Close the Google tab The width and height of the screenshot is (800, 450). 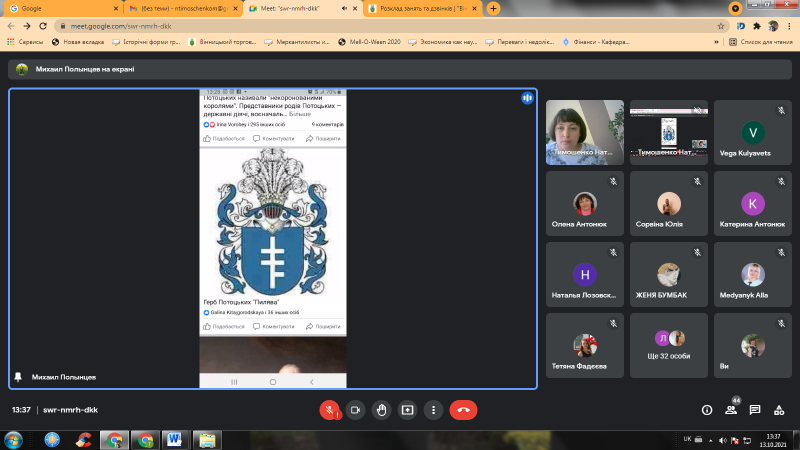[x=116, y=9]
